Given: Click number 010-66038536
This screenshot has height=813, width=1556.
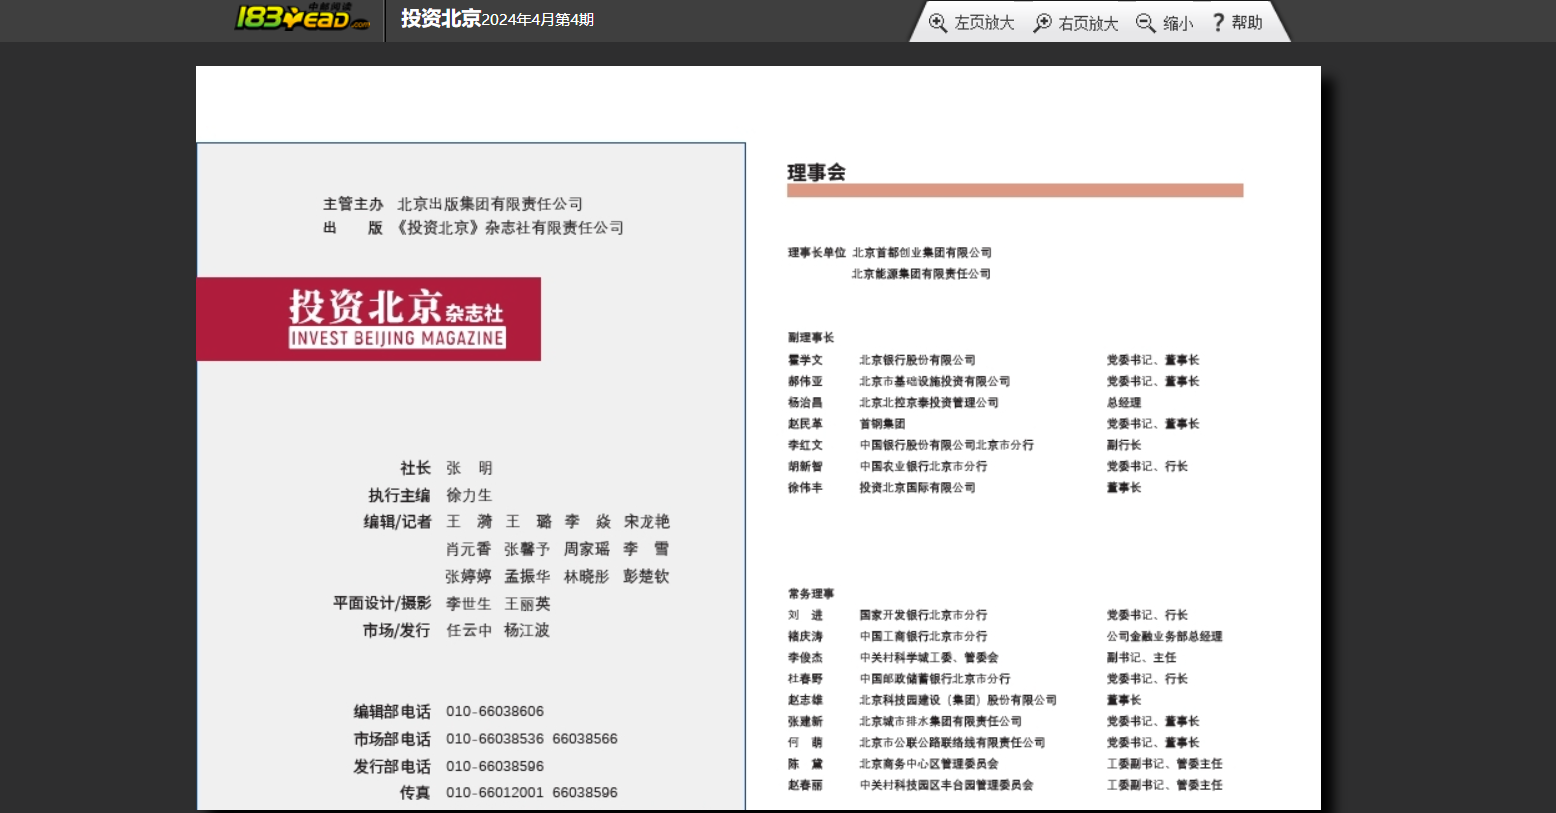Looking at the screenshot, I should [495, 739].
